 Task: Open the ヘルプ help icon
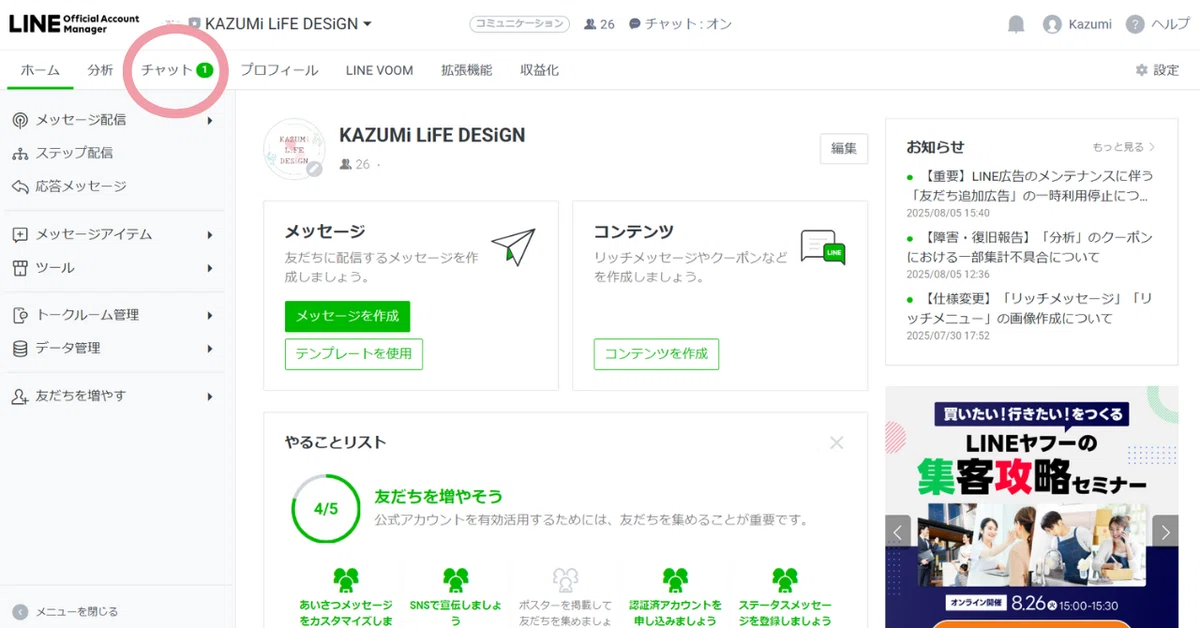point(1157,24)
